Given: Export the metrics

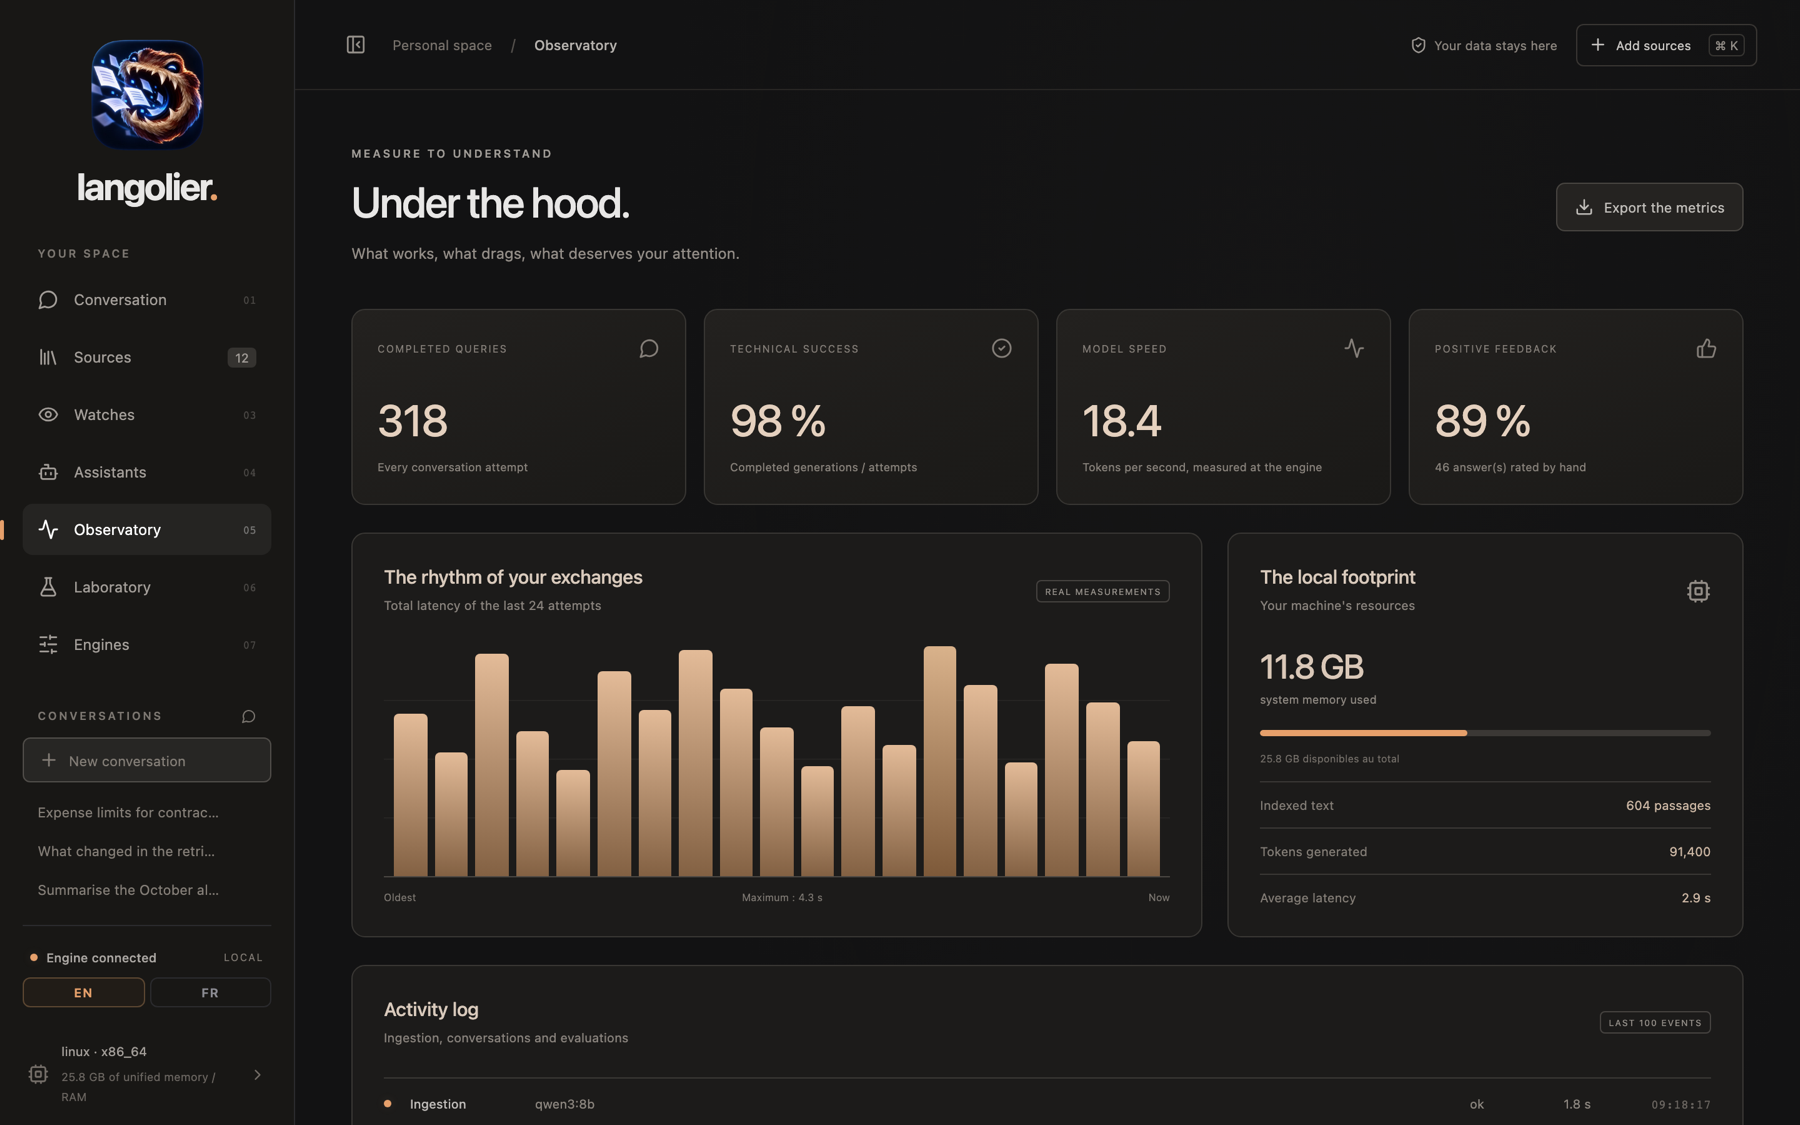Looking at the screenshot, I should click(x=1649, y=207).
